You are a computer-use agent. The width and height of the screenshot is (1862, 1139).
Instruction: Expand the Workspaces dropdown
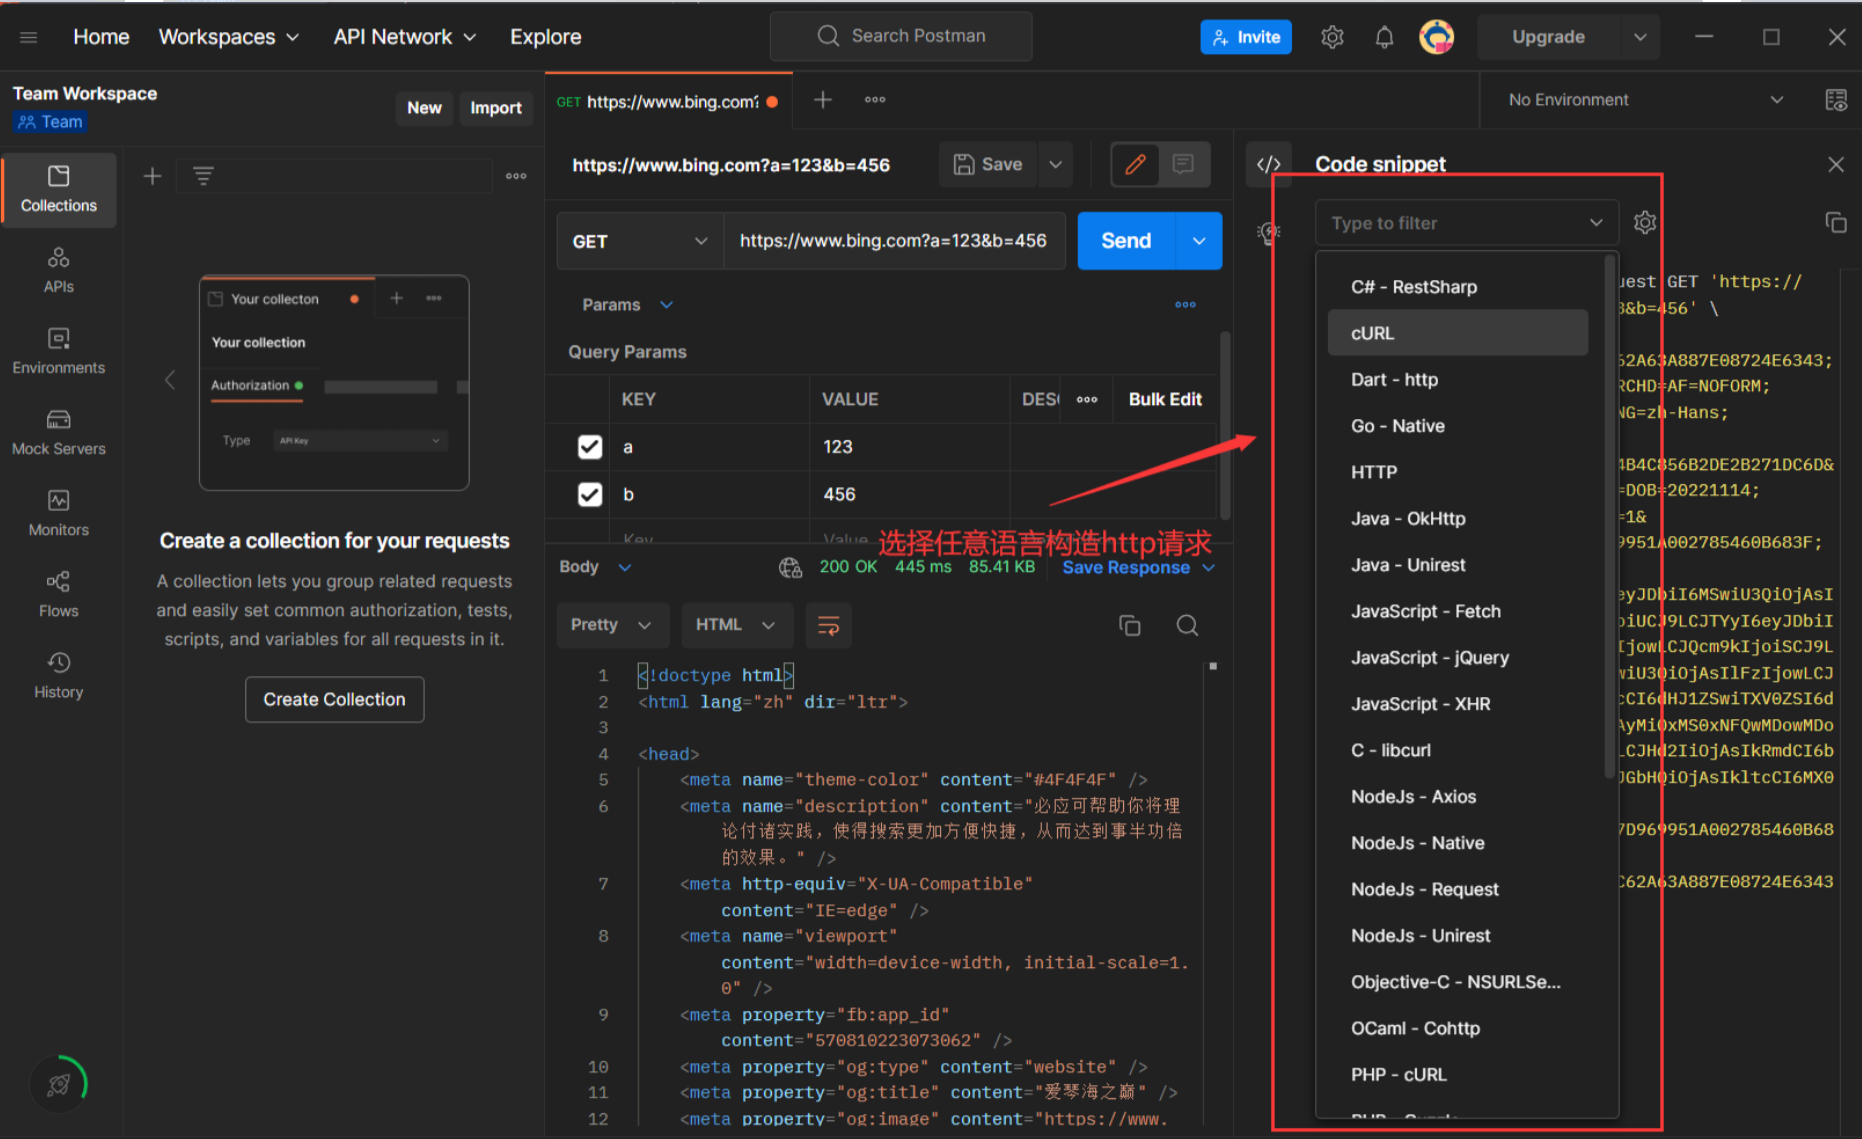pyautogui.click(x=229, y=37)
